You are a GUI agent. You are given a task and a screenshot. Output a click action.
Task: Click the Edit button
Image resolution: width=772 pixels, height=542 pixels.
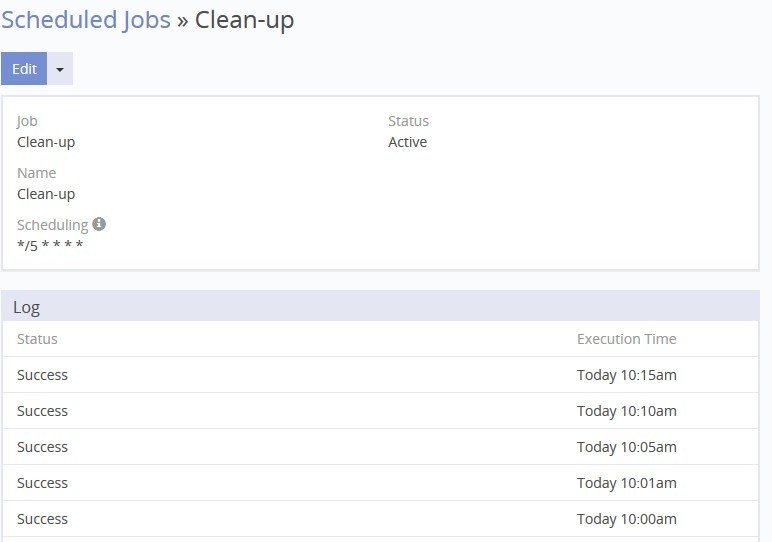(x=24, y=69)
